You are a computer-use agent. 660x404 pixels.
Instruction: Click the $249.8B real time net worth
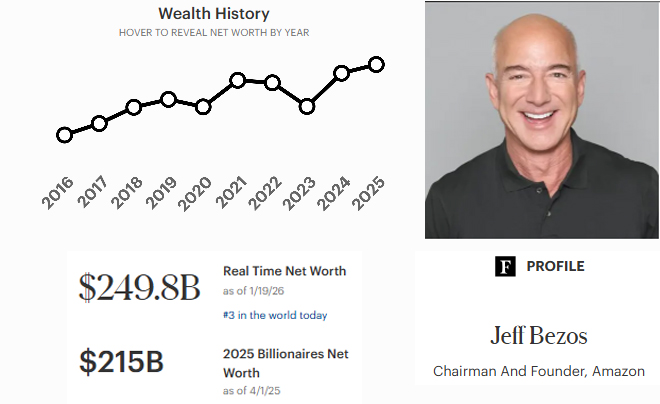point(139,287)
